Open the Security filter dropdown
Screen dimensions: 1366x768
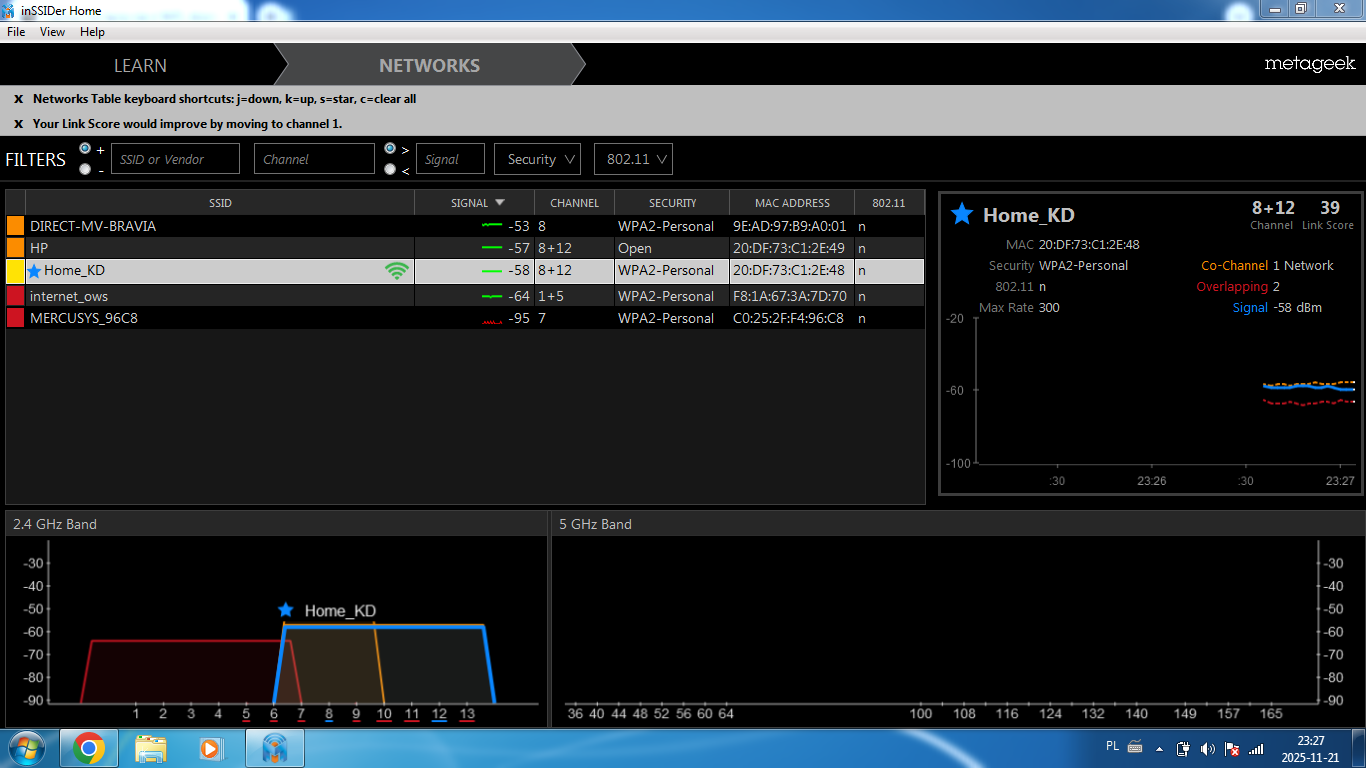click(x=538, y=159)
